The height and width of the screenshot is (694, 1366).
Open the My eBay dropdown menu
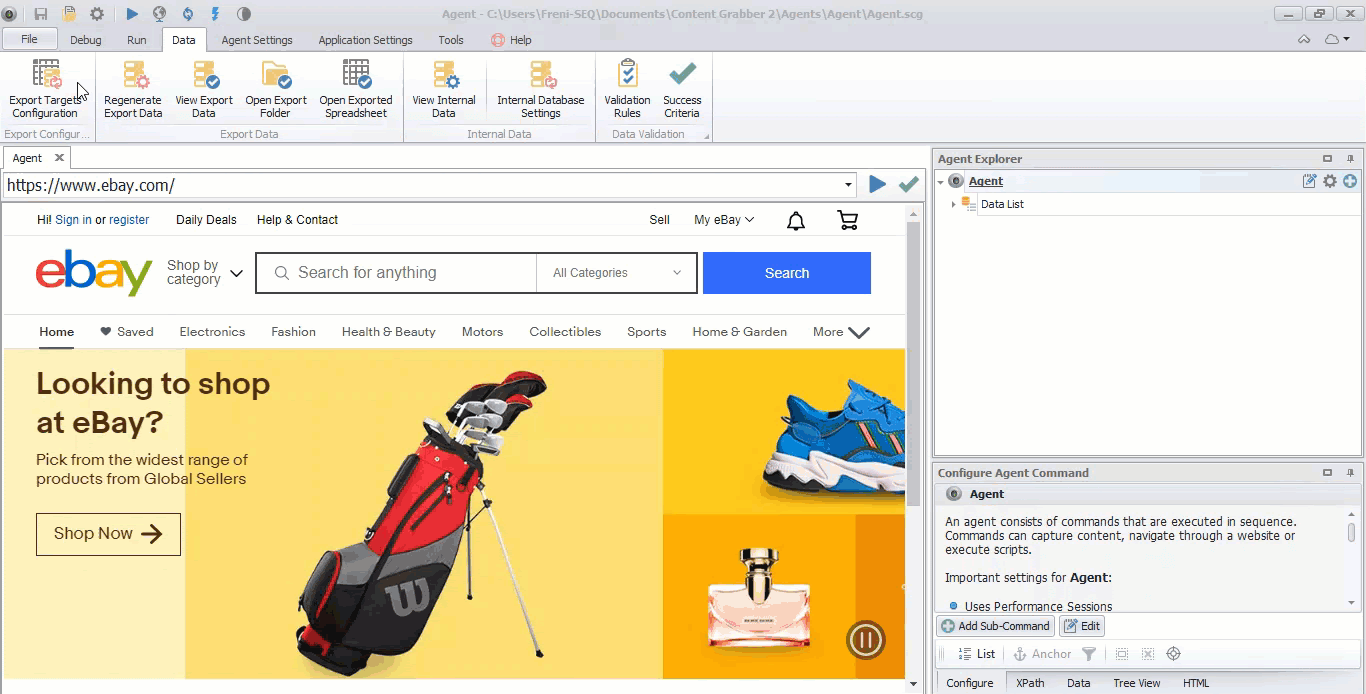point(724,220)
